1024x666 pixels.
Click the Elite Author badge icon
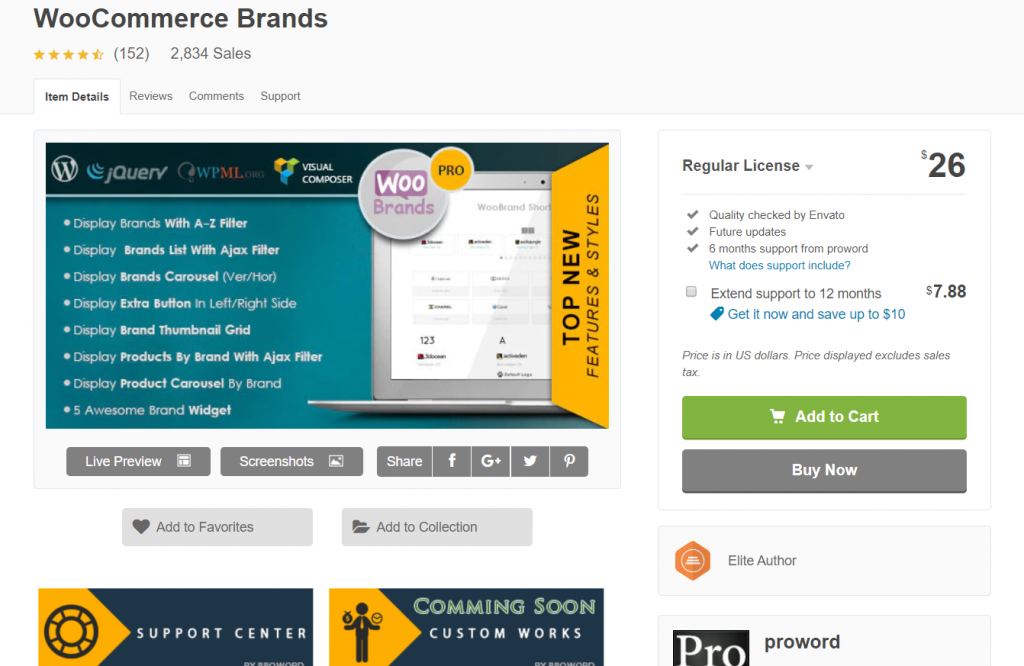692,561
